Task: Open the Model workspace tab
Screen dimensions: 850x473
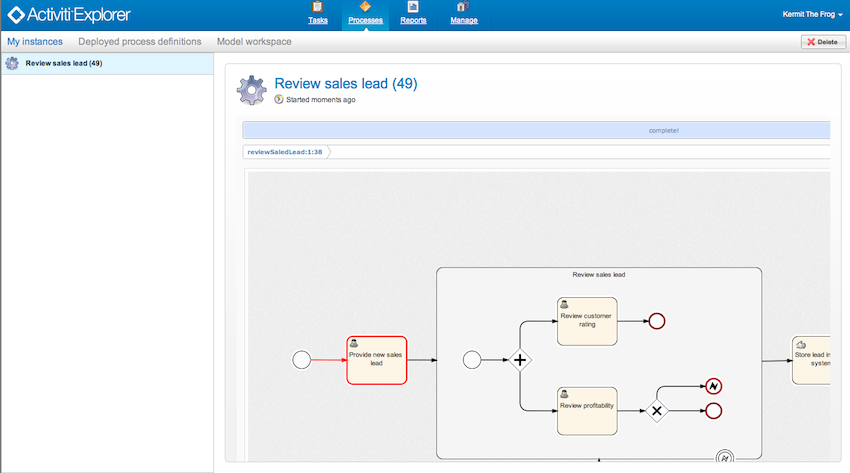Action: tap(254, 42)
